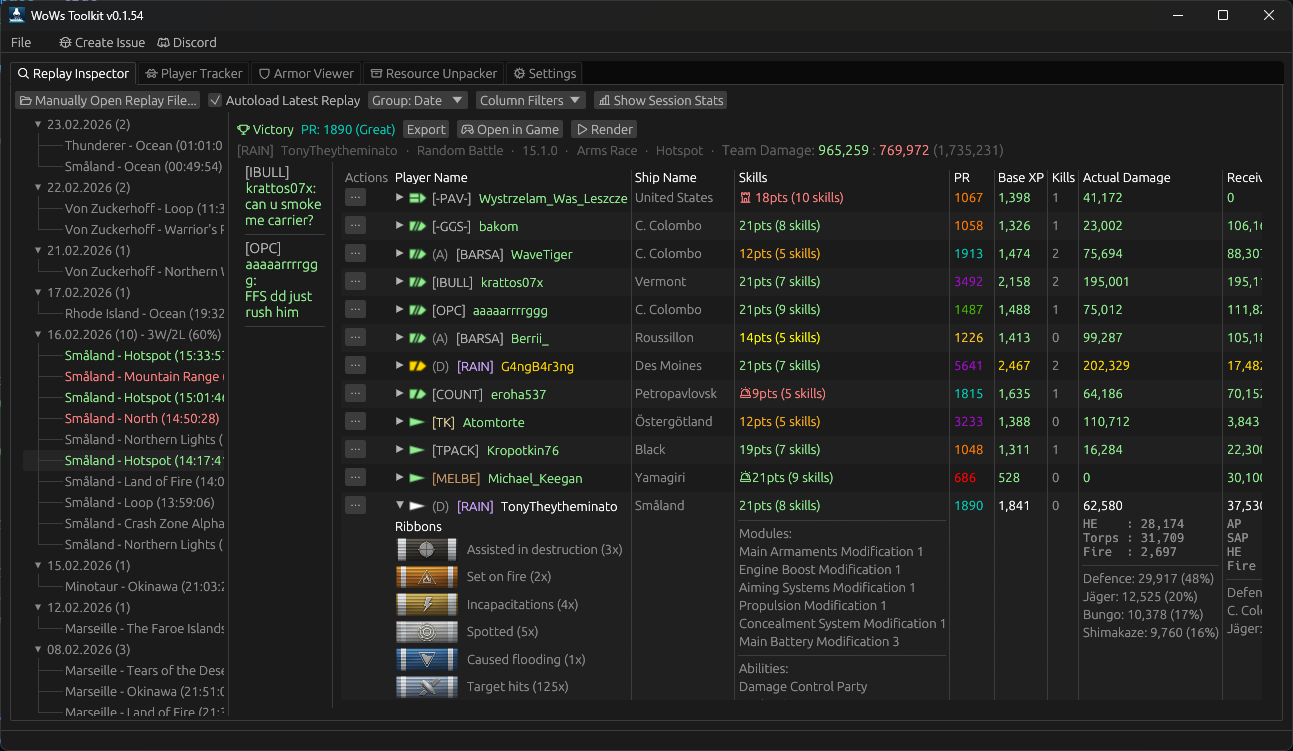
Task: Open the Group: Date dropdown
Action: tap(417, 100)
